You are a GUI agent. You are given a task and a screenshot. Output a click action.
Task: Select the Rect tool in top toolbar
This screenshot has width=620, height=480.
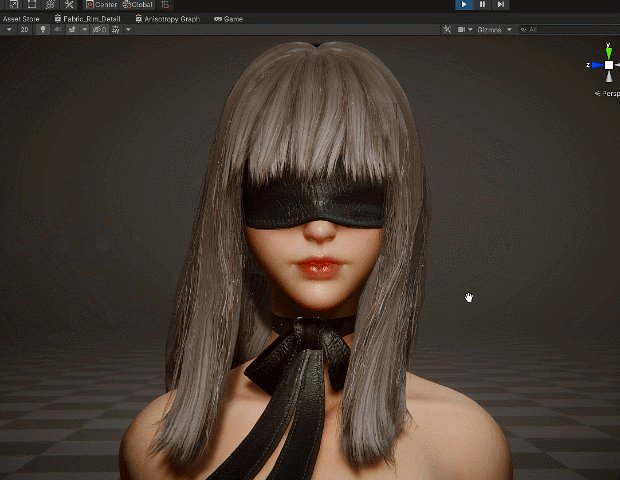(x=32, y=4)
